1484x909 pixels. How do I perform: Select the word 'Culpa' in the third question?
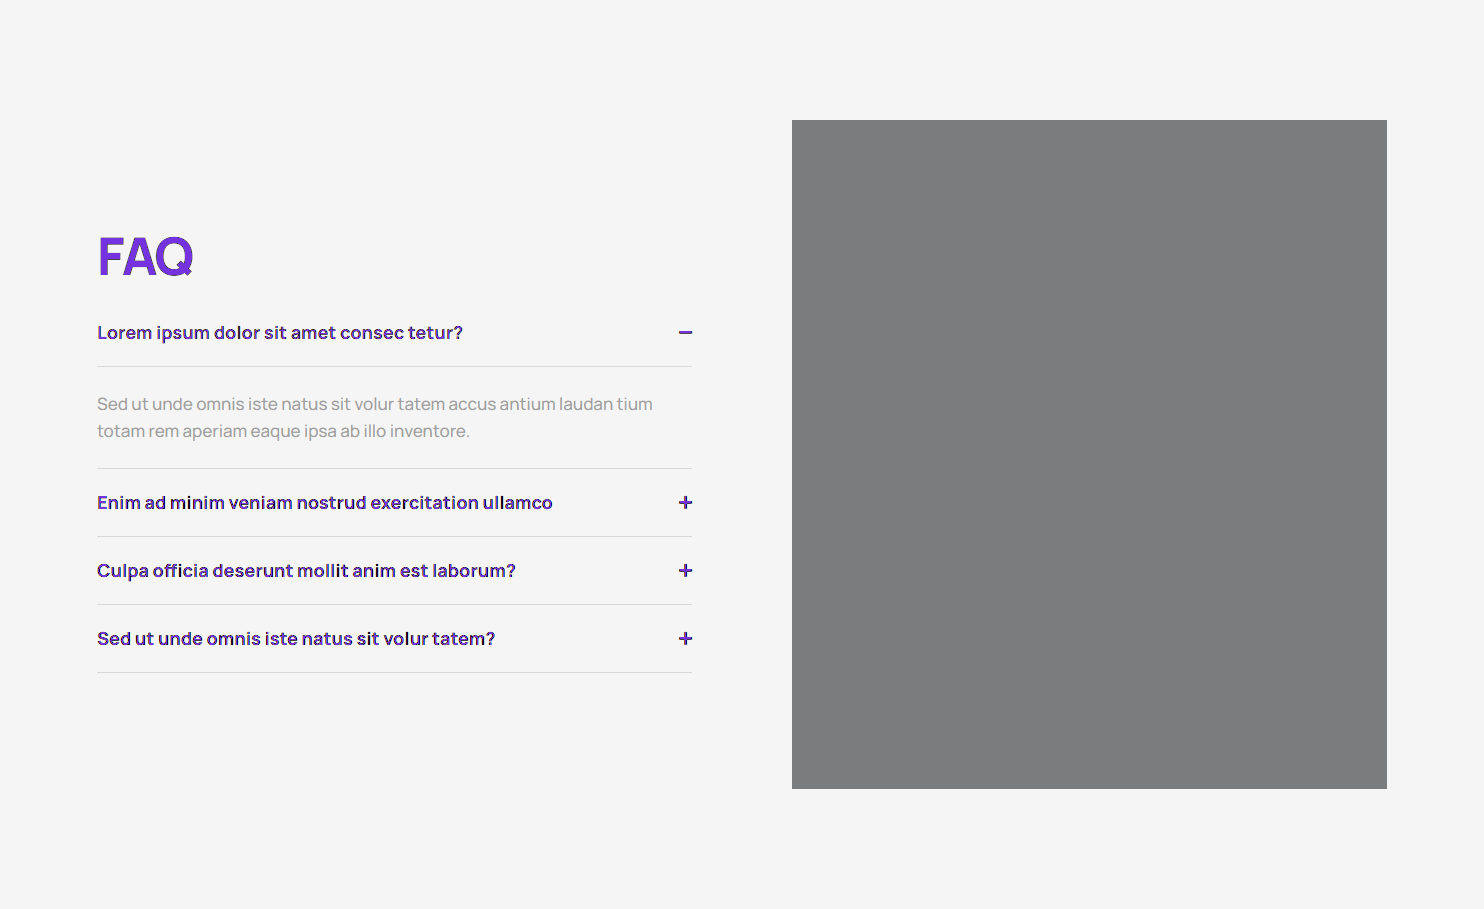122,571
